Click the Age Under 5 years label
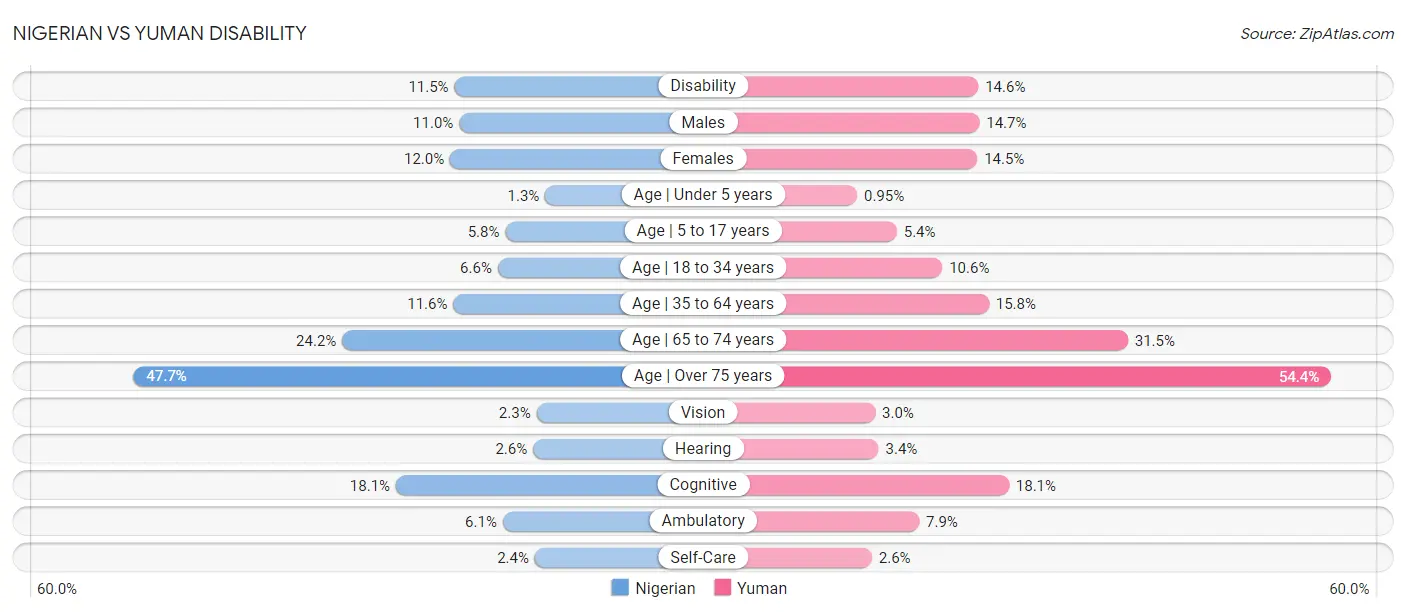Image resolution: width=1406 pixels, height=612 pixels. point(703,195)
